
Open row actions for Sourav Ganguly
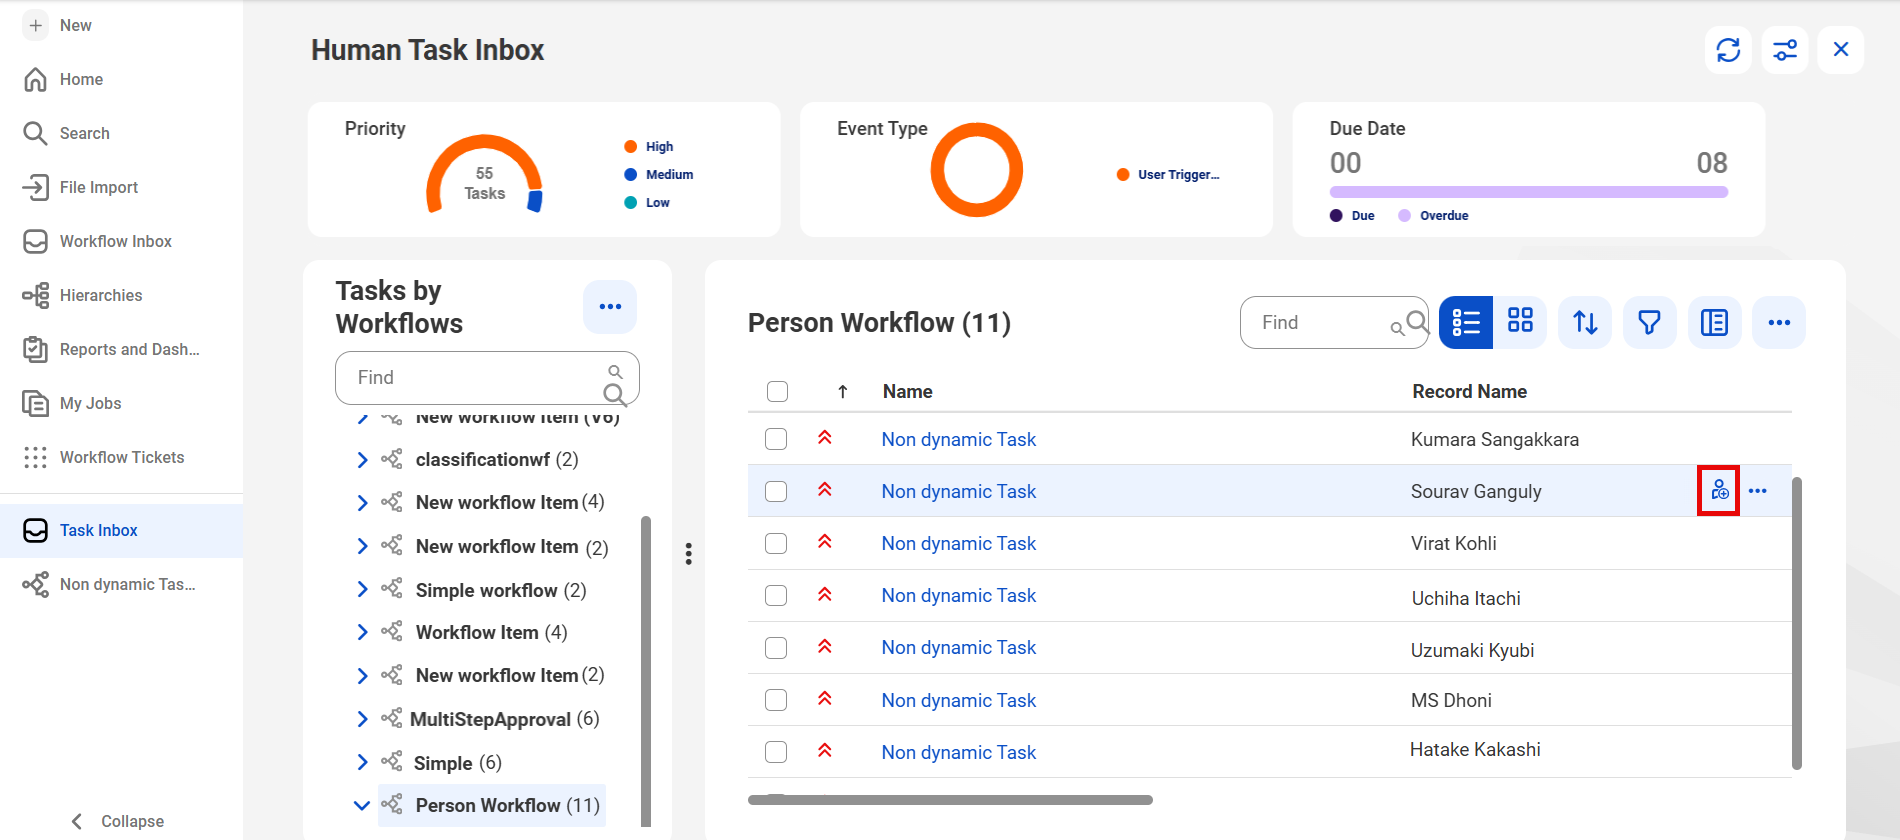coord(1758,491)
